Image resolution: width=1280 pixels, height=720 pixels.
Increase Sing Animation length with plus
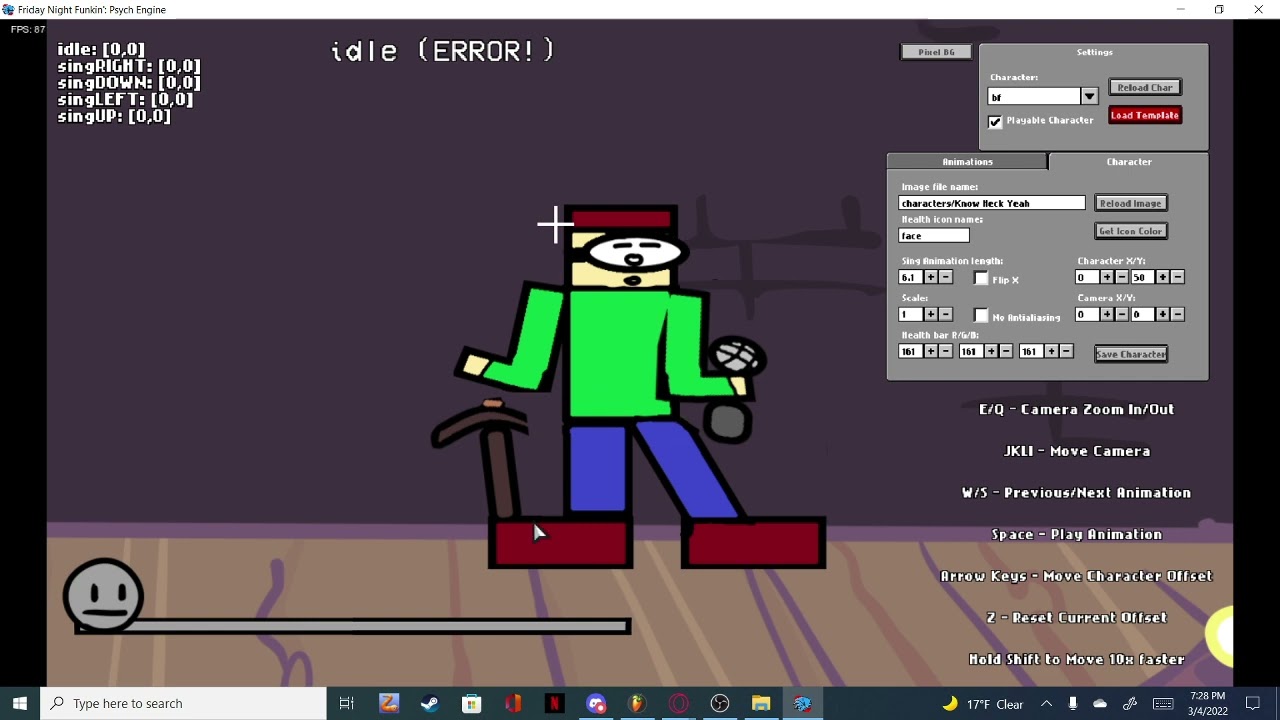click(931, 277)
